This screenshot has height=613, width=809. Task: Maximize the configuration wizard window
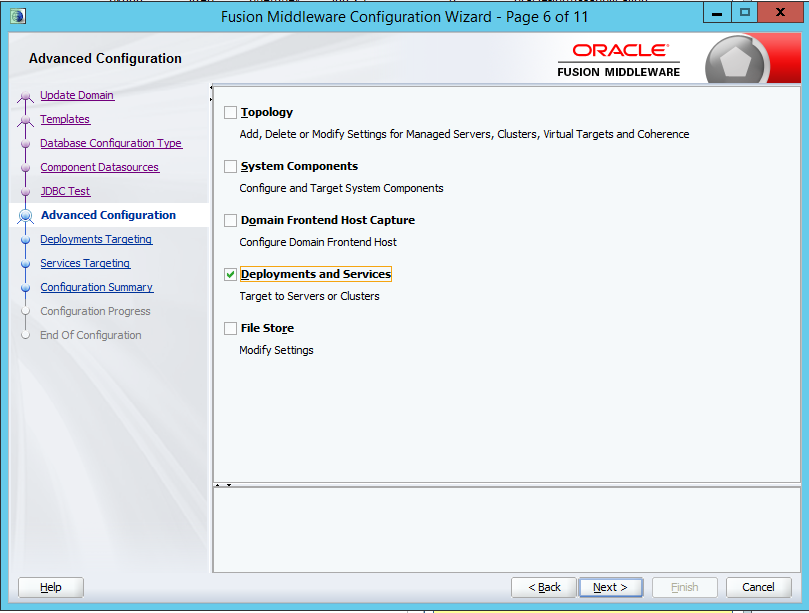click(x=745, y=13)
